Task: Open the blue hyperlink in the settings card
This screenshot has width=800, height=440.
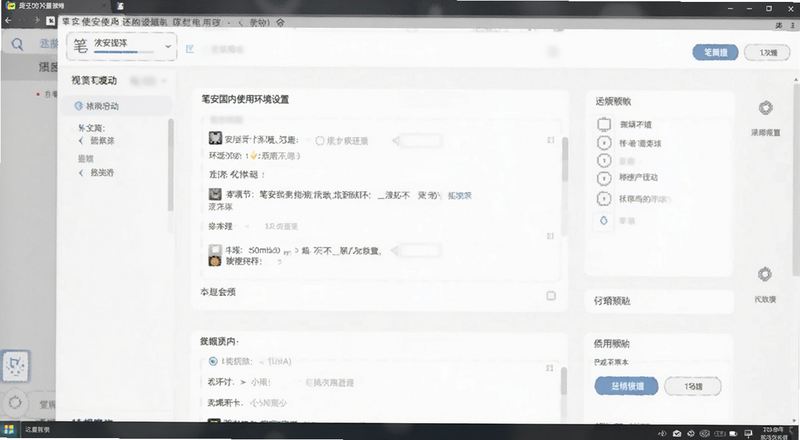Action: [460, 195]
